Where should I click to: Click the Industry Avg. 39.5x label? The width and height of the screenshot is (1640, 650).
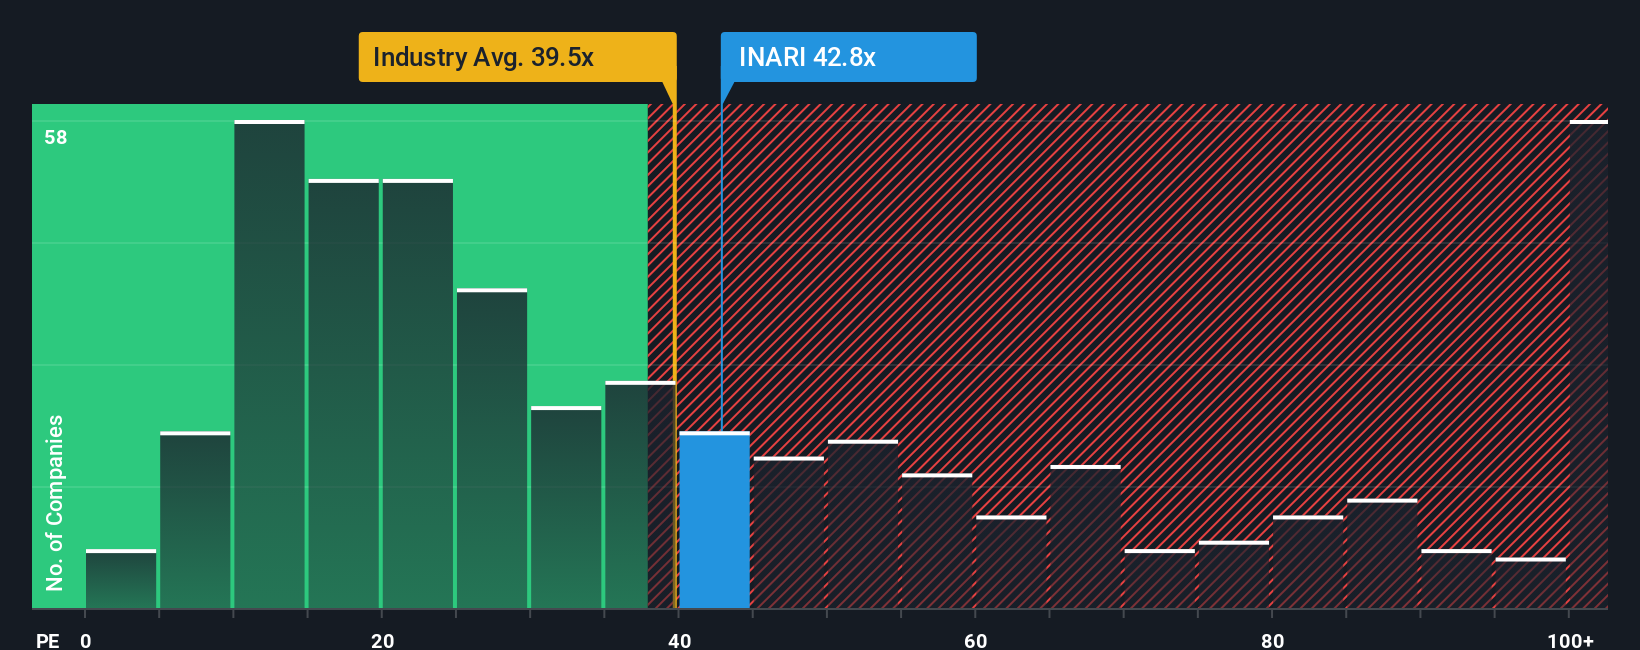point(517,57)
